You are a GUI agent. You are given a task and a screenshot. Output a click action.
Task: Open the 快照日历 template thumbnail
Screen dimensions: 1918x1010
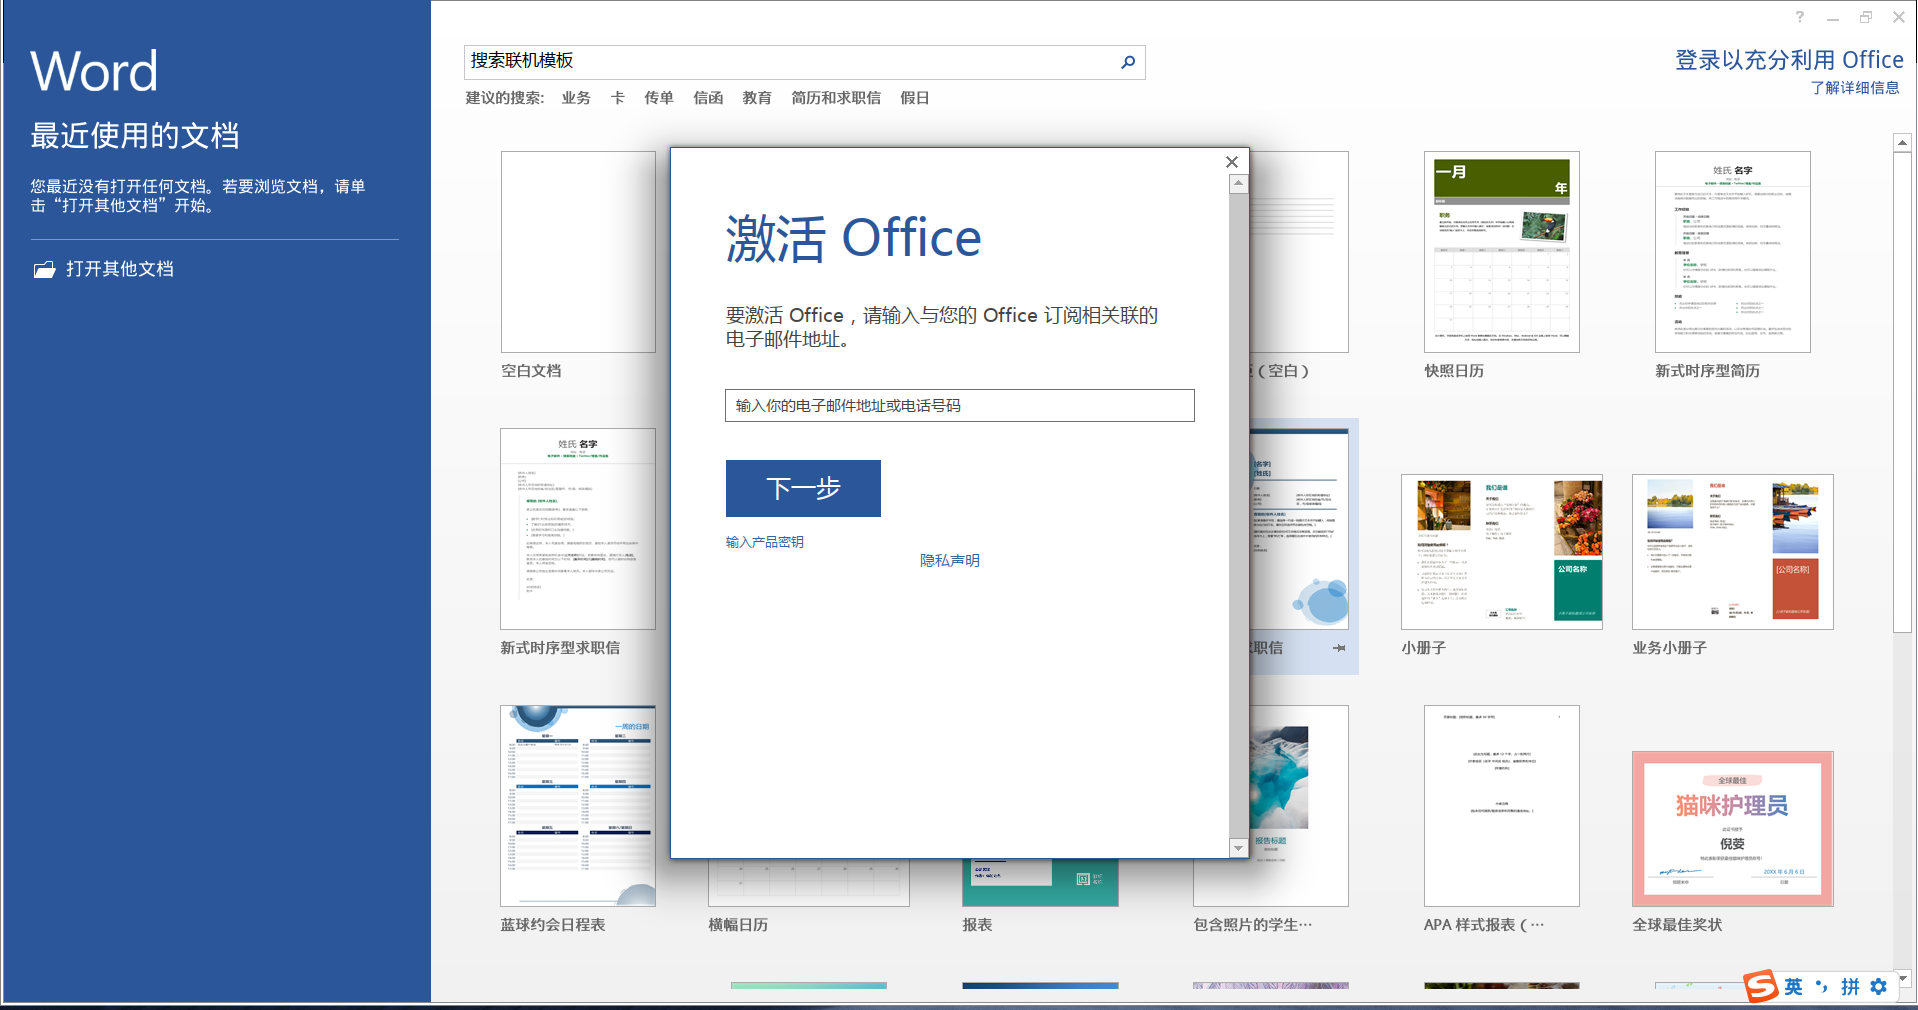(x=1502, y=252)
